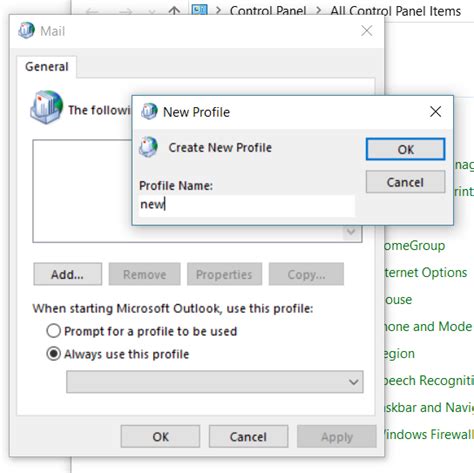Open HomeGroup in Control Panel
Screen dimensions: 474x473
click(x=414, y=246)
